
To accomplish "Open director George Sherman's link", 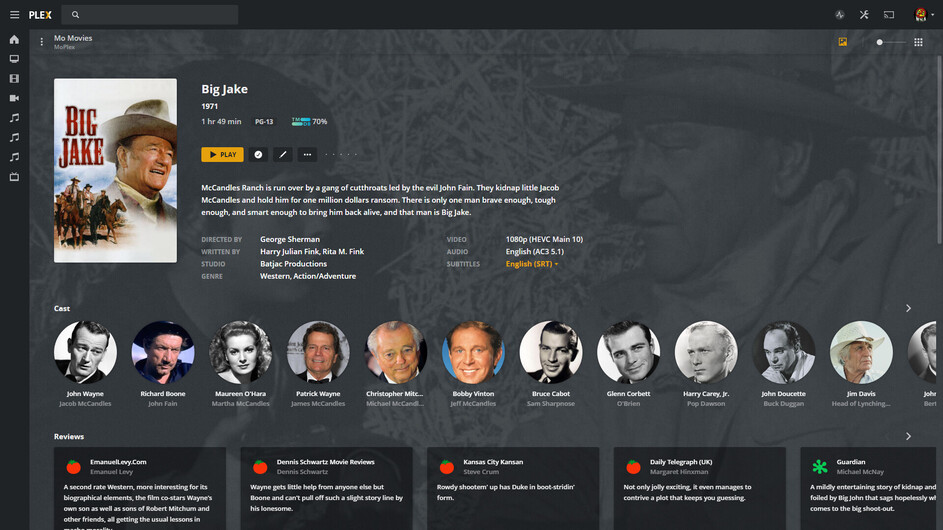I will pos(290,239).
